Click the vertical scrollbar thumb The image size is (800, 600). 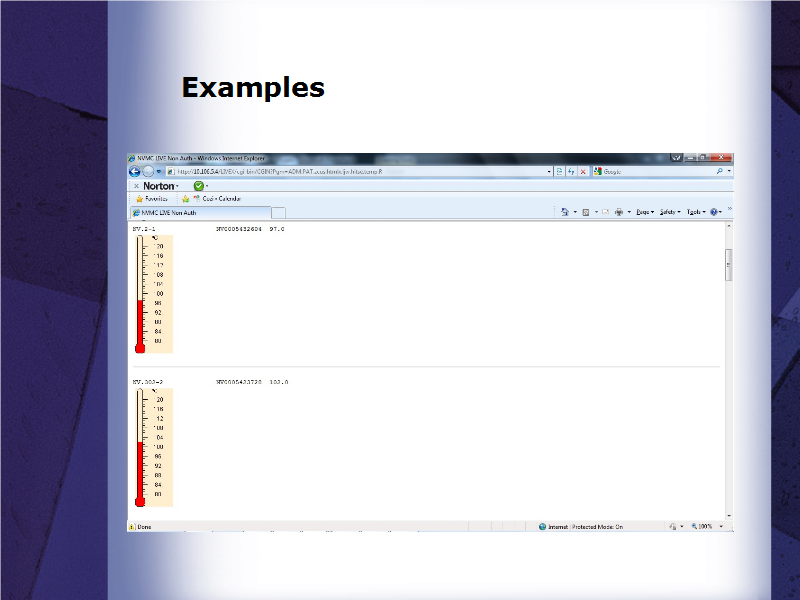(x=728, y=264)
